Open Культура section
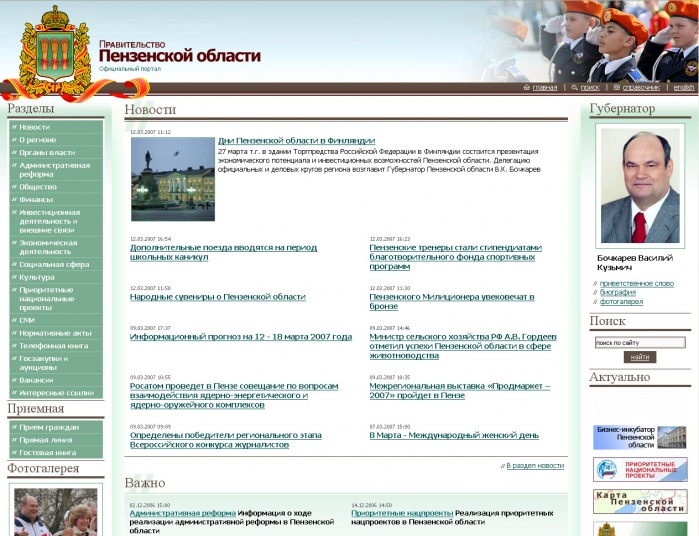This screenshot has width=699, height=536. pos(56,277)
